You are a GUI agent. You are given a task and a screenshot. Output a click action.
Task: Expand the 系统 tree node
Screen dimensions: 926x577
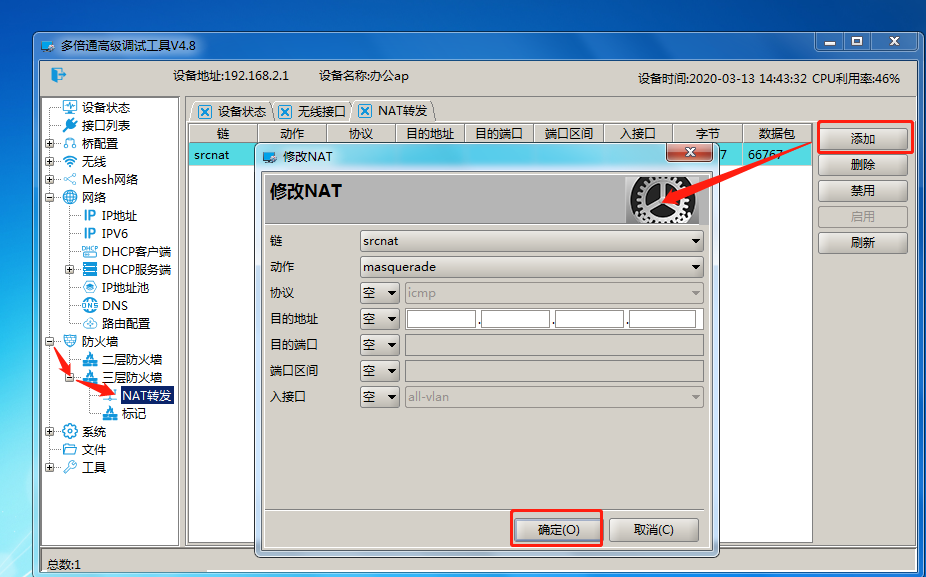[50, 431]
